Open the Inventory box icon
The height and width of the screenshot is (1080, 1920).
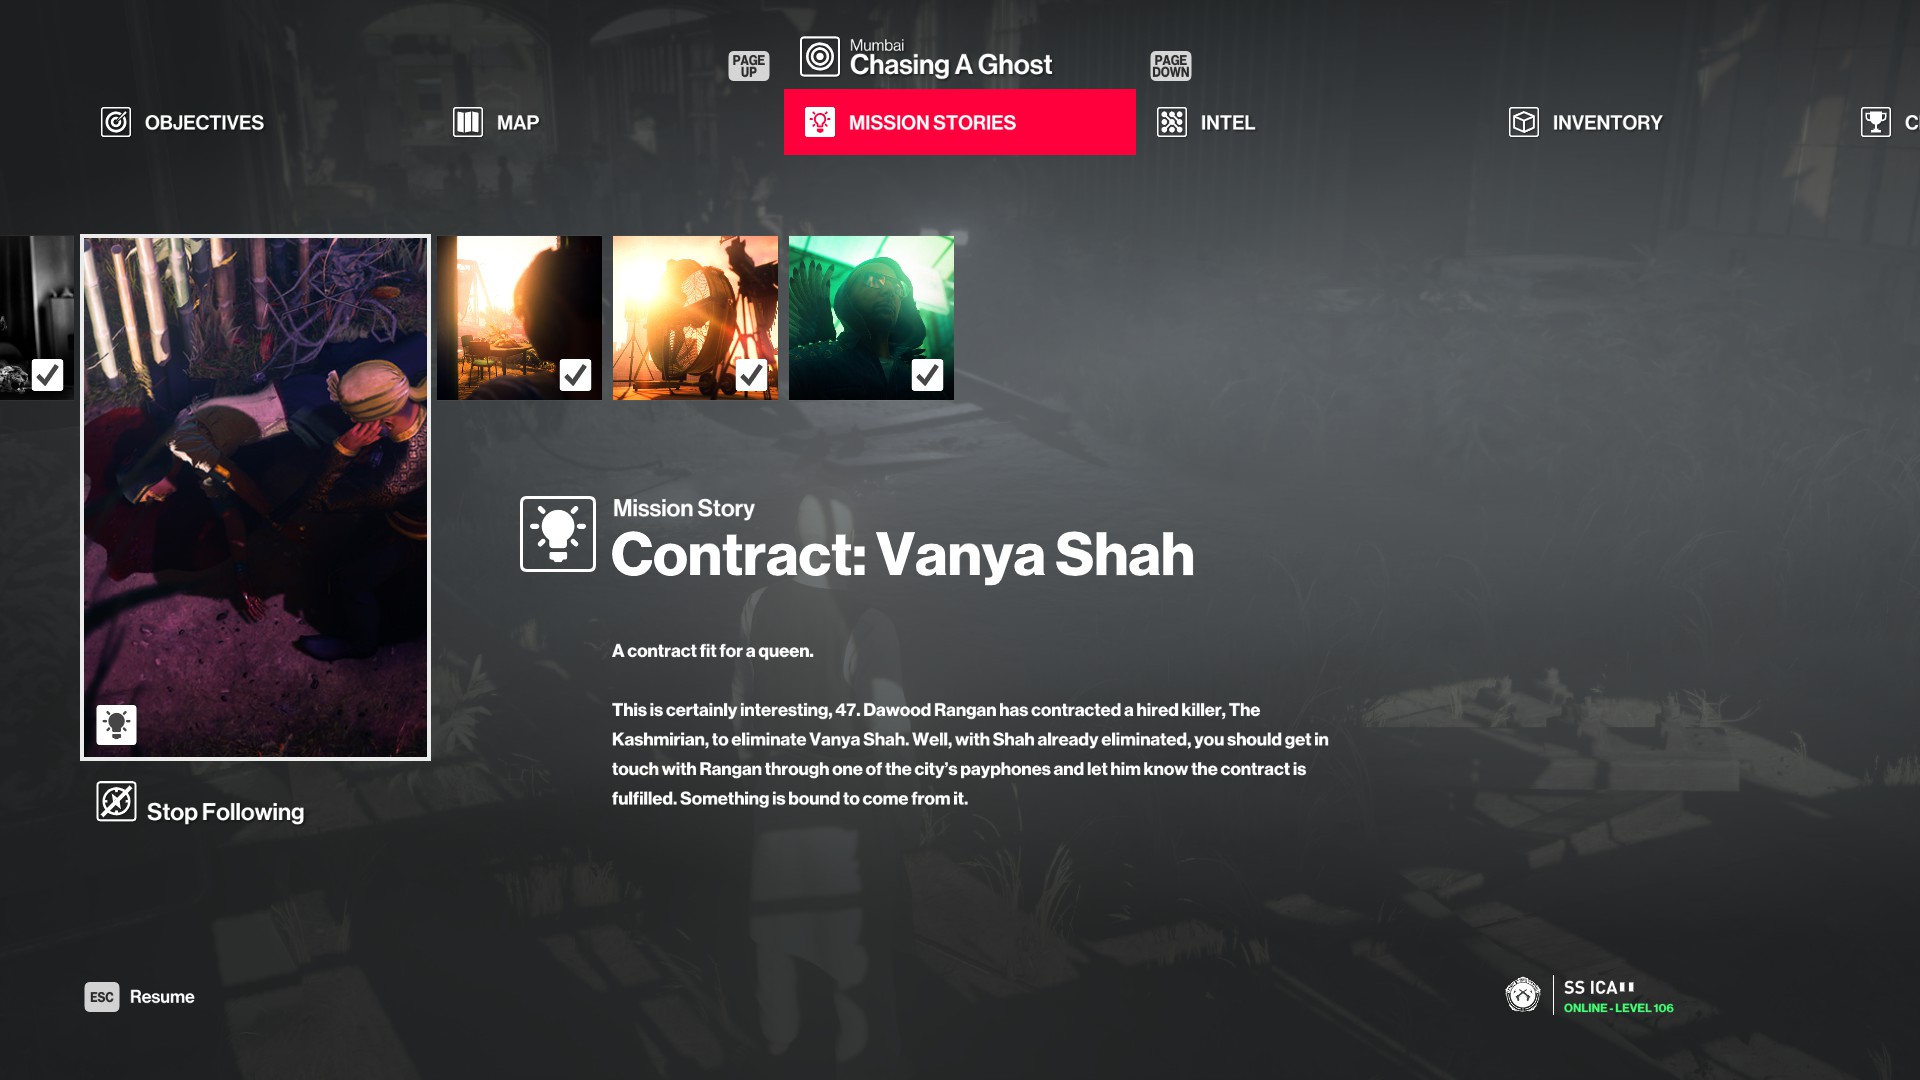(1524, 122)
